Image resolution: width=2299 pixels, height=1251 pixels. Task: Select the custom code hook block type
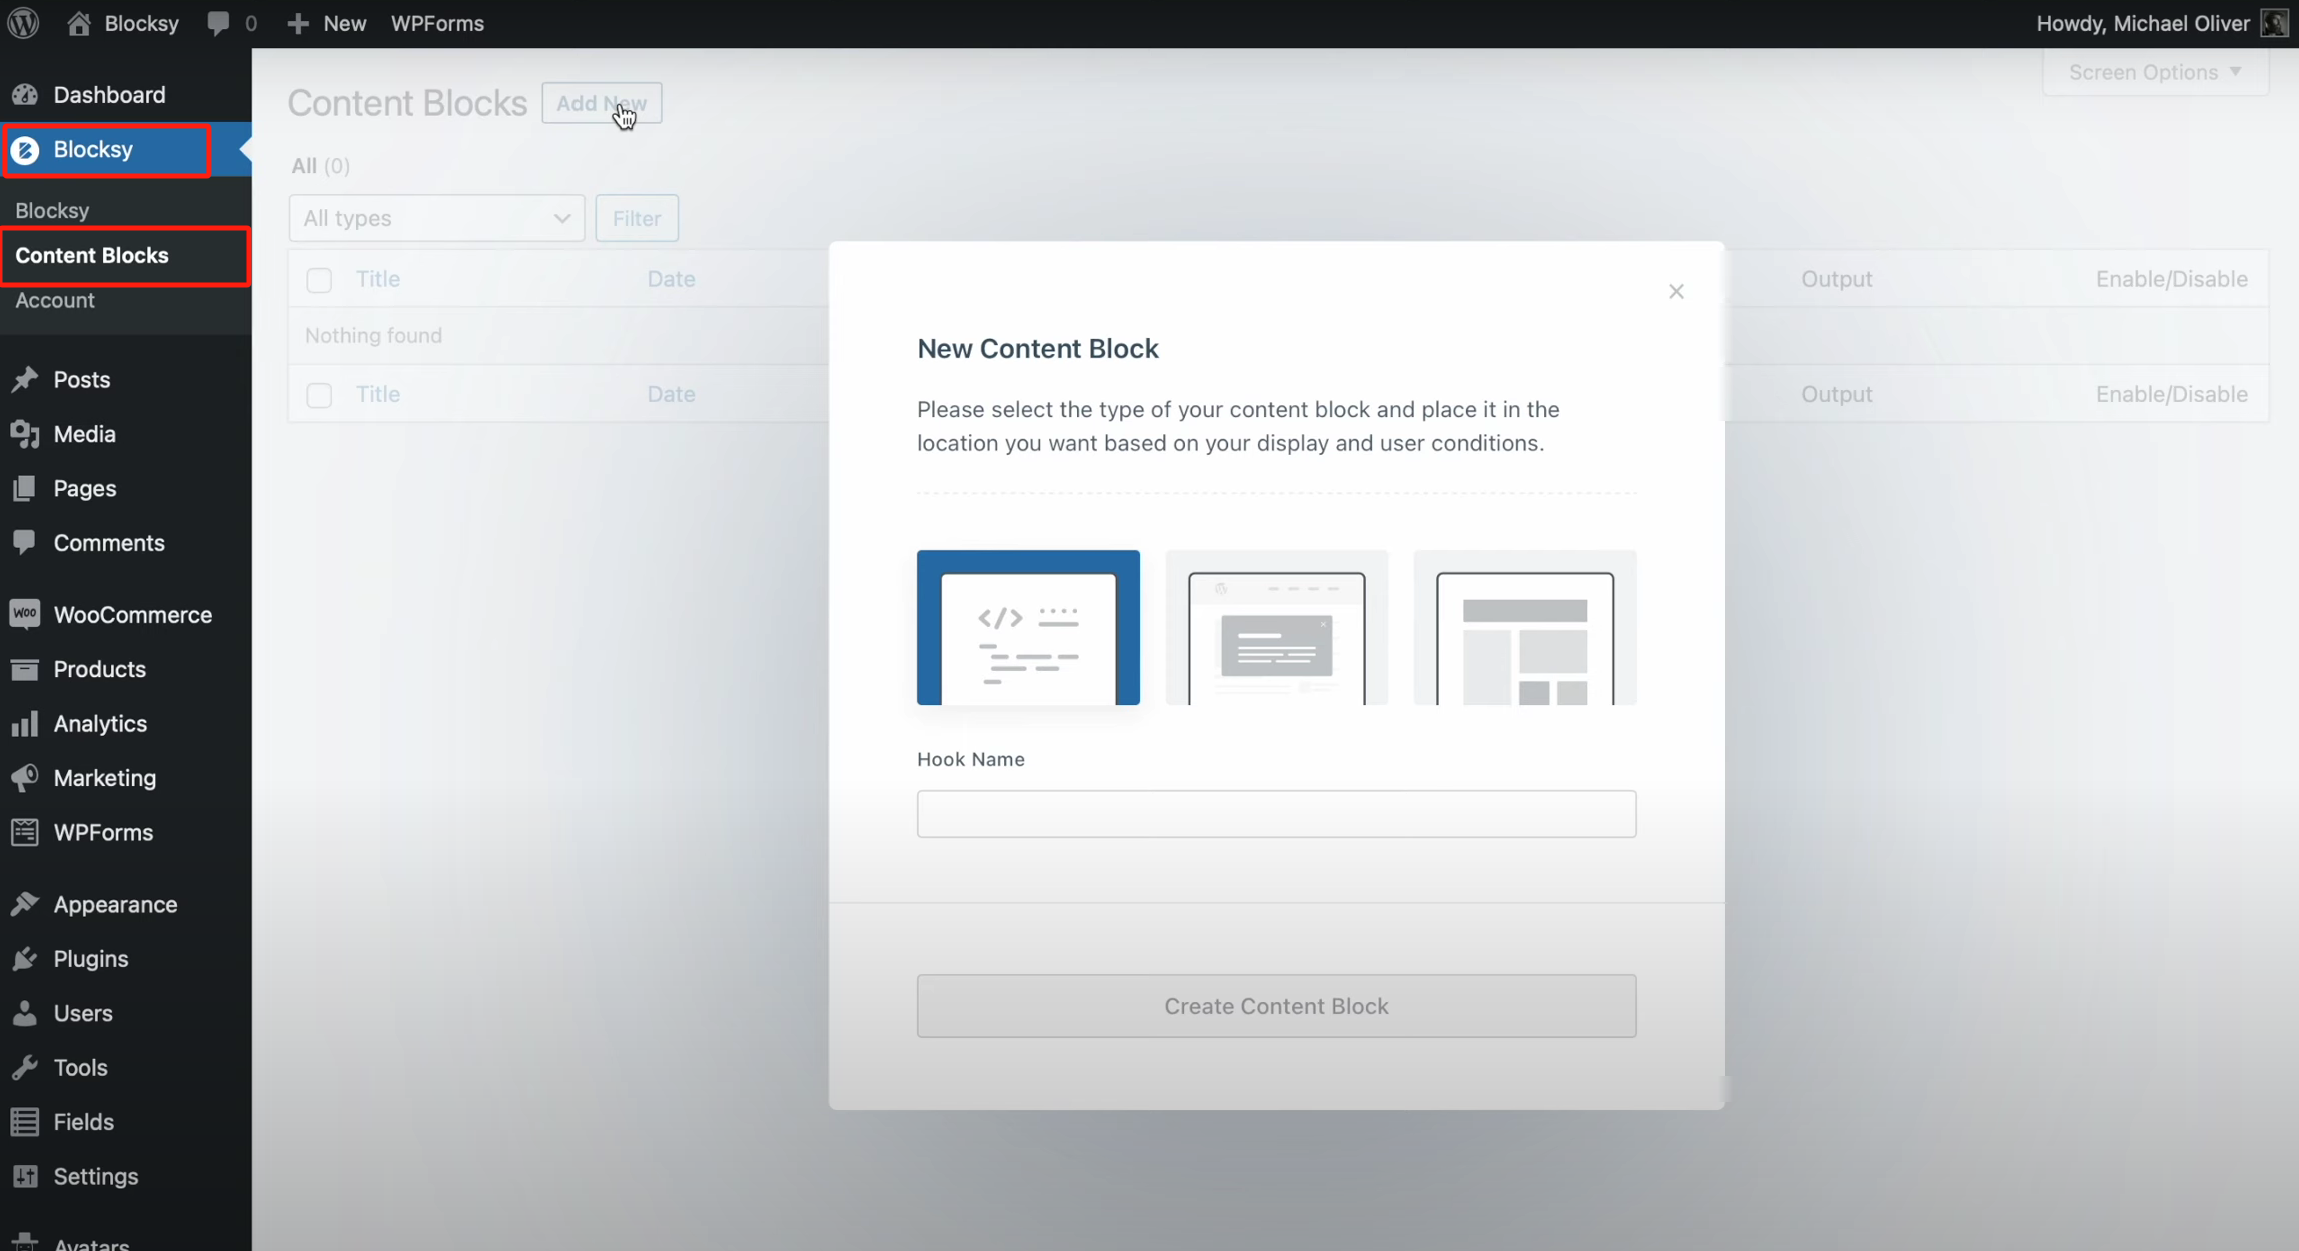pos(1028,628)
